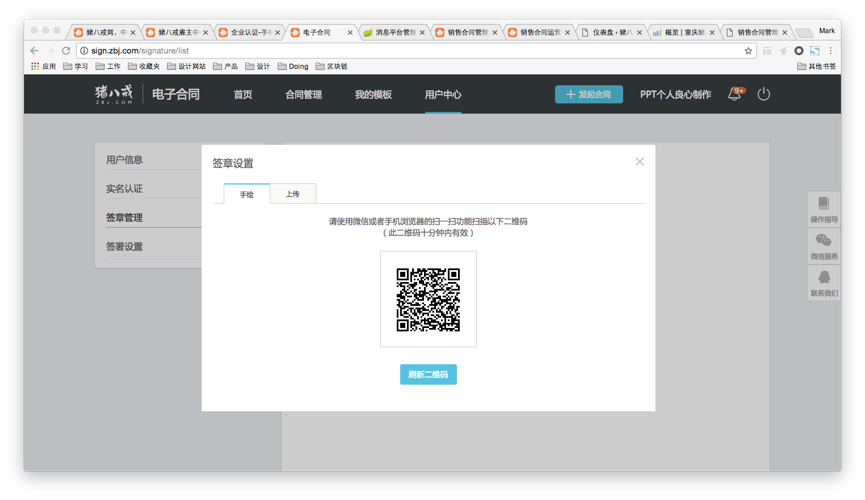865x500 pixels.
Task: Click the 此二维码十分钟内有效 notice text
Action: pyautogui.click(x=428, y=233)
